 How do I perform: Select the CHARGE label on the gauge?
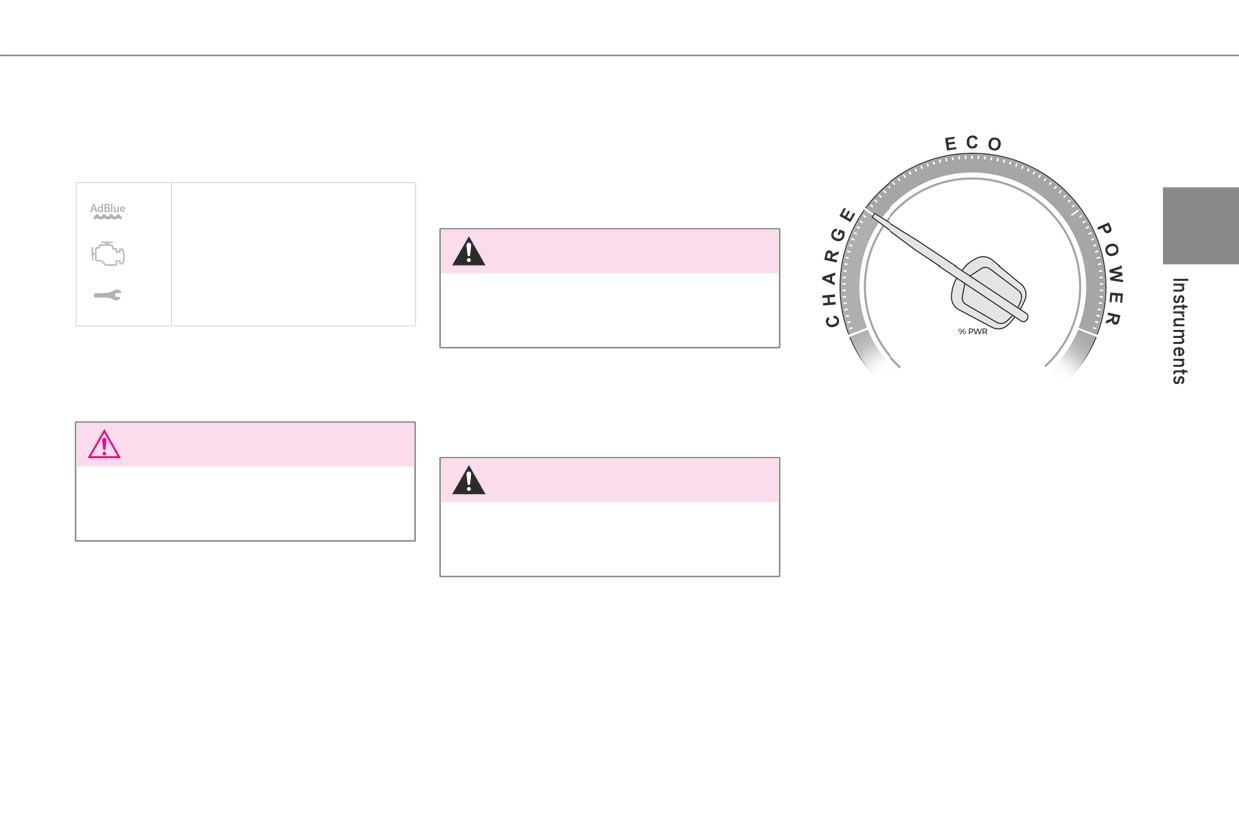coord(840,267)
